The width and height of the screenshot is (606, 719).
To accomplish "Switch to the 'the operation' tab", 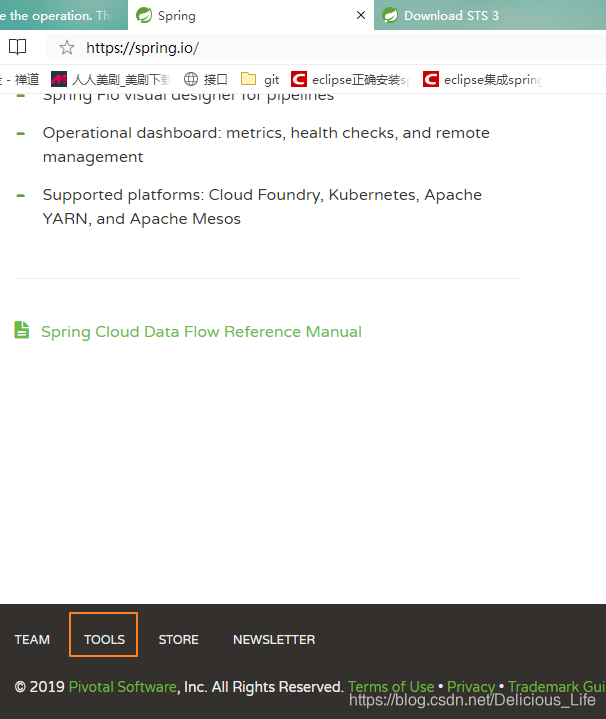I will (x=64, y=15).
